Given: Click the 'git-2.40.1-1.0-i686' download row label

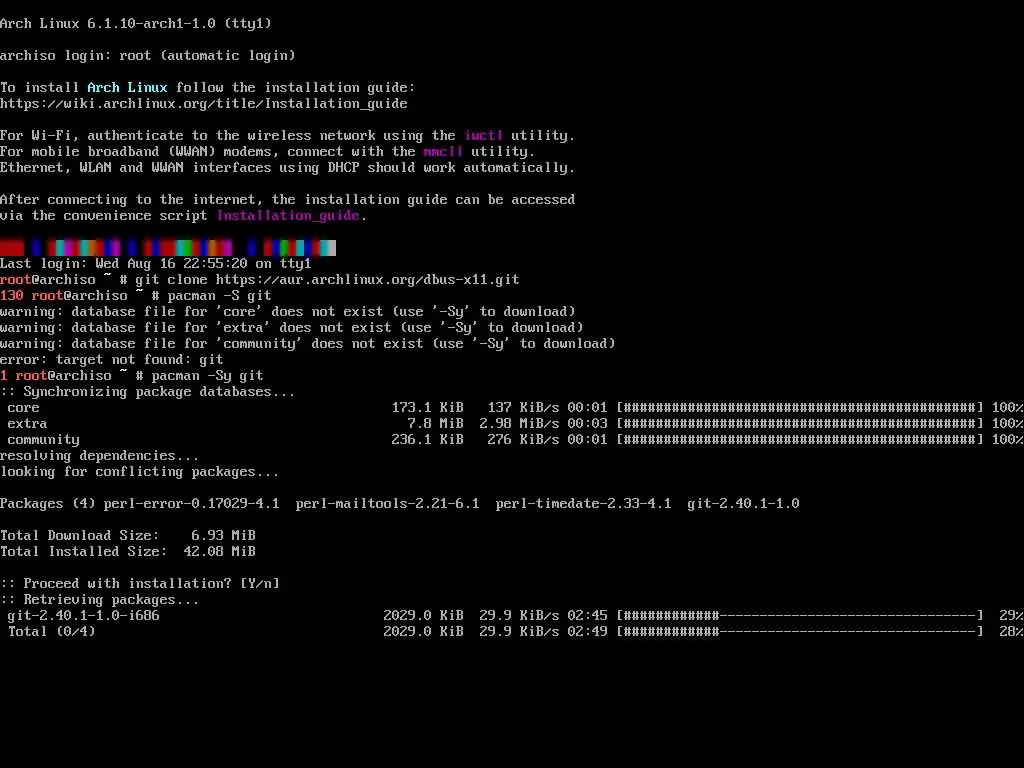Looking at the screenshot, I should [84, 615].
